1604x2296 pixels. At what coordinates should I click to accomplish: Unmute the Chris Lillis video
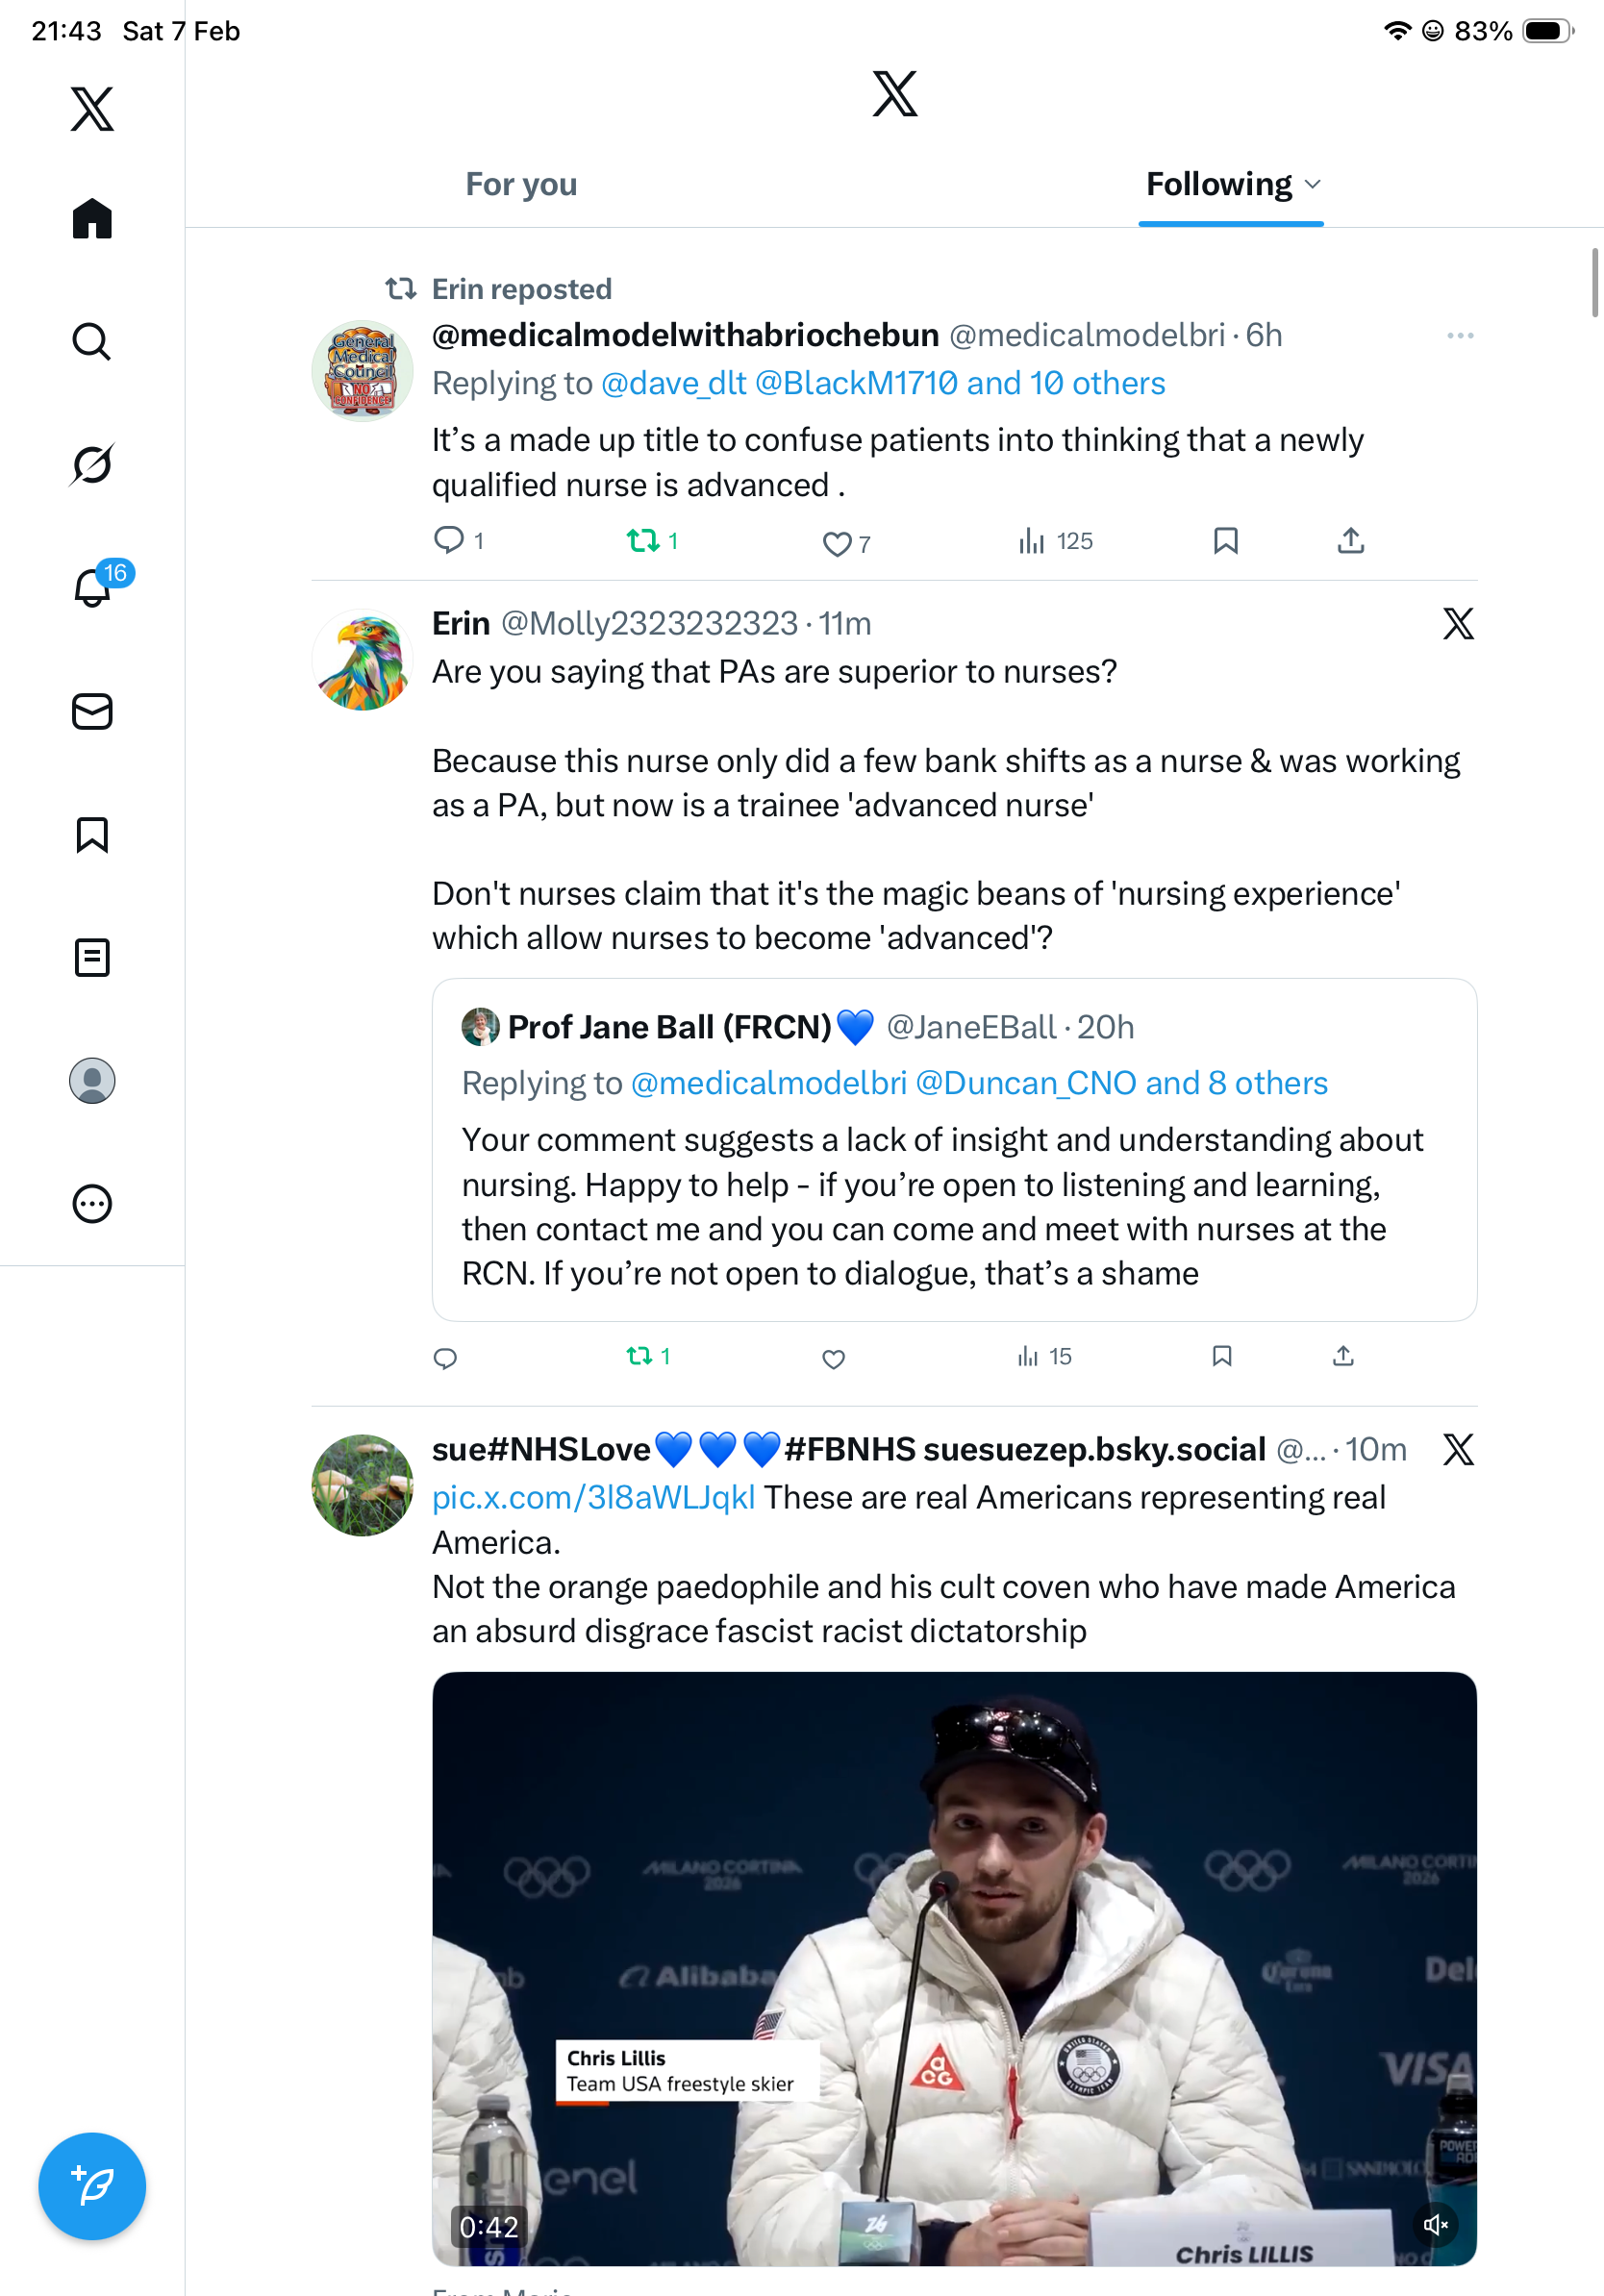(x=1435, y=2224)
